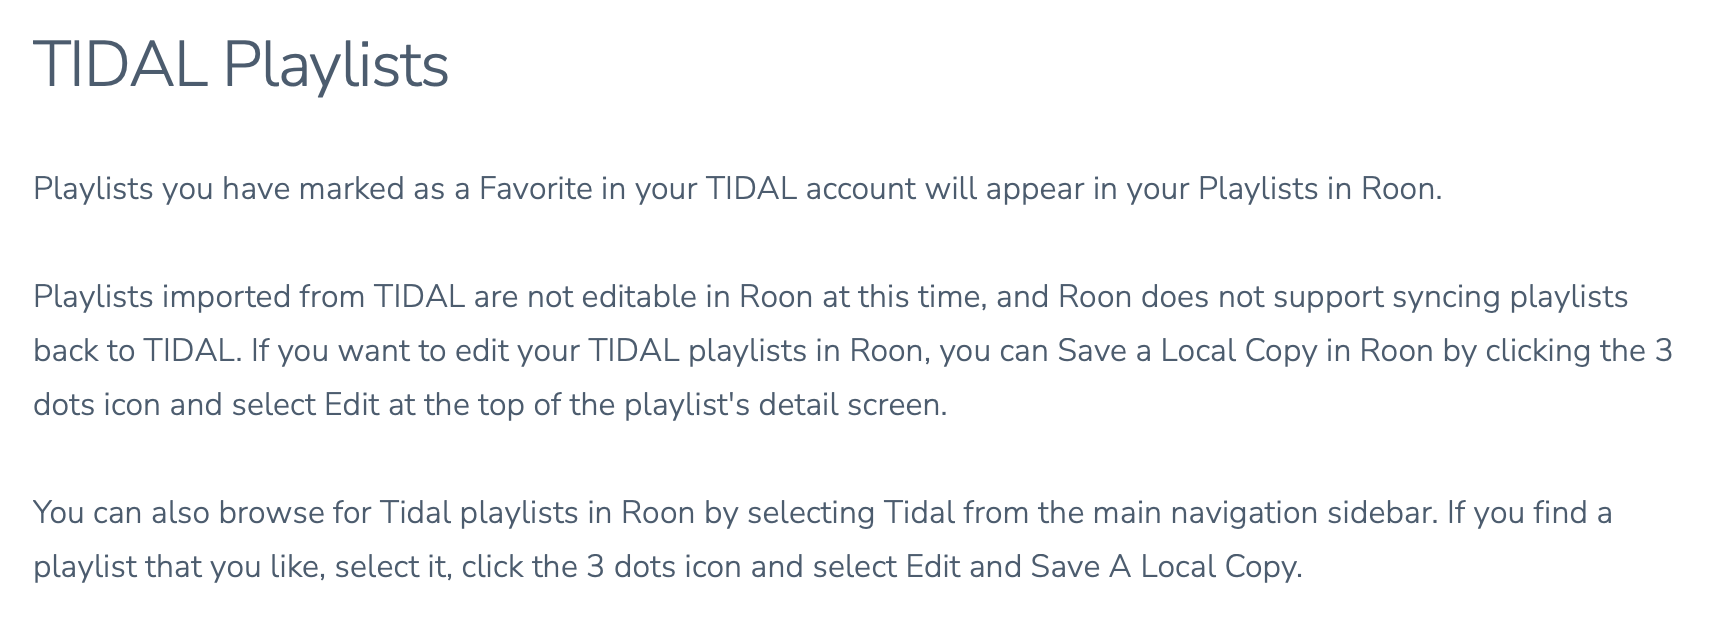Click the word Favorite in first paragraph
This screenshot has height=622, width=1720.
point(536,189)
